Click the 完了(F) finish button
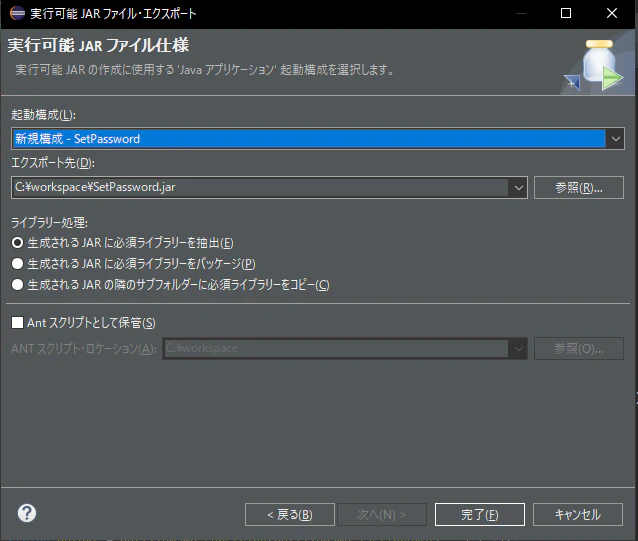 point(479,515)
